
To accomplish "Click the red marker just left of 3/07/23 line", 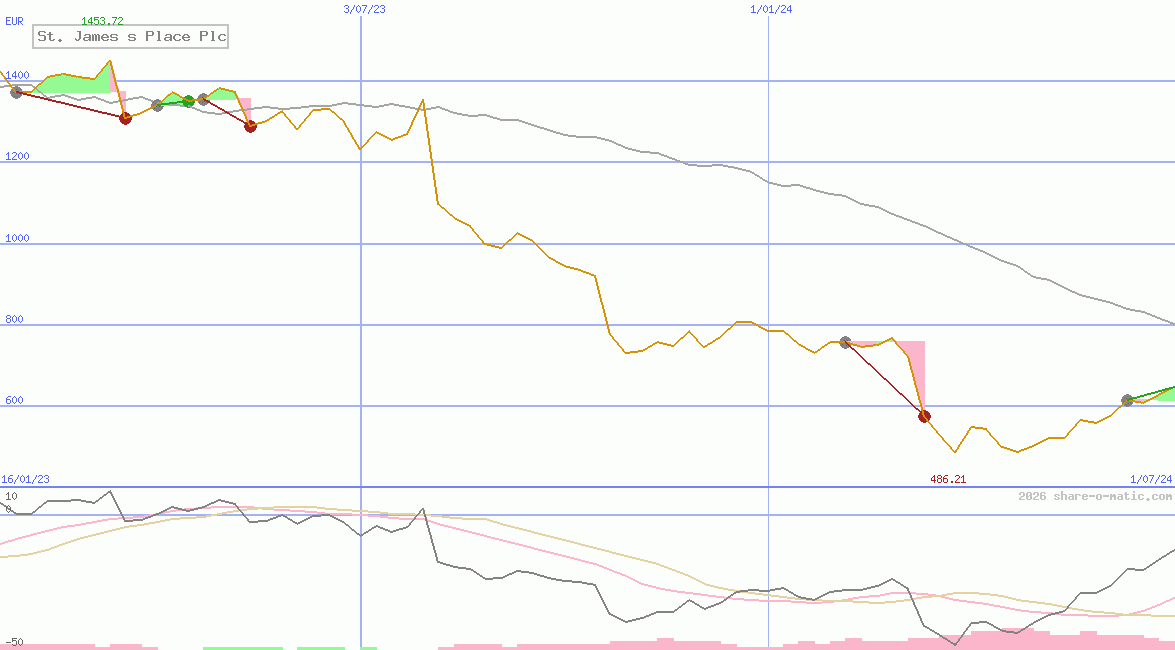I will coord(250,126).
